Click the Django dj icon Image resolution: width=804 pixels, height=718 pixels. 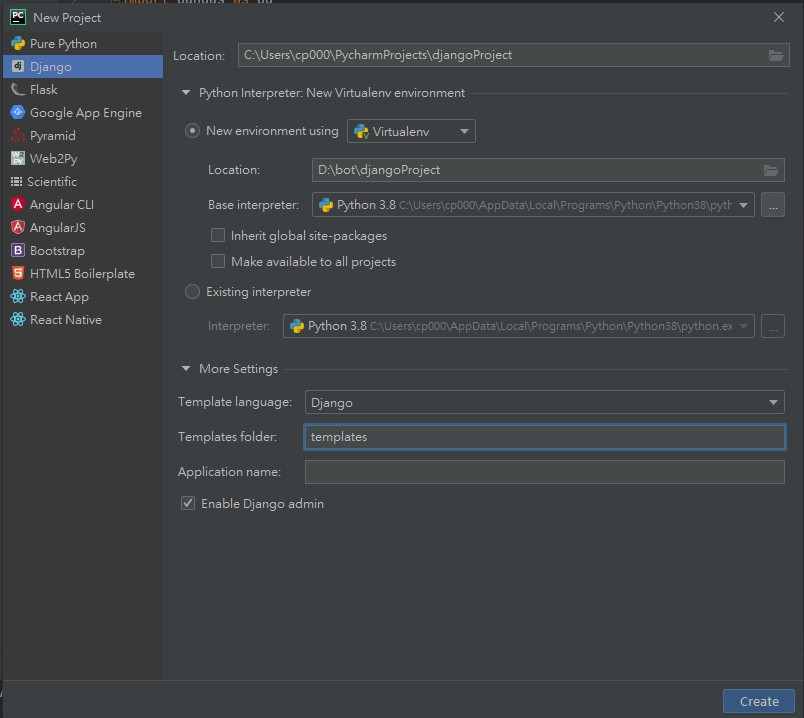(x=18, y=66)
